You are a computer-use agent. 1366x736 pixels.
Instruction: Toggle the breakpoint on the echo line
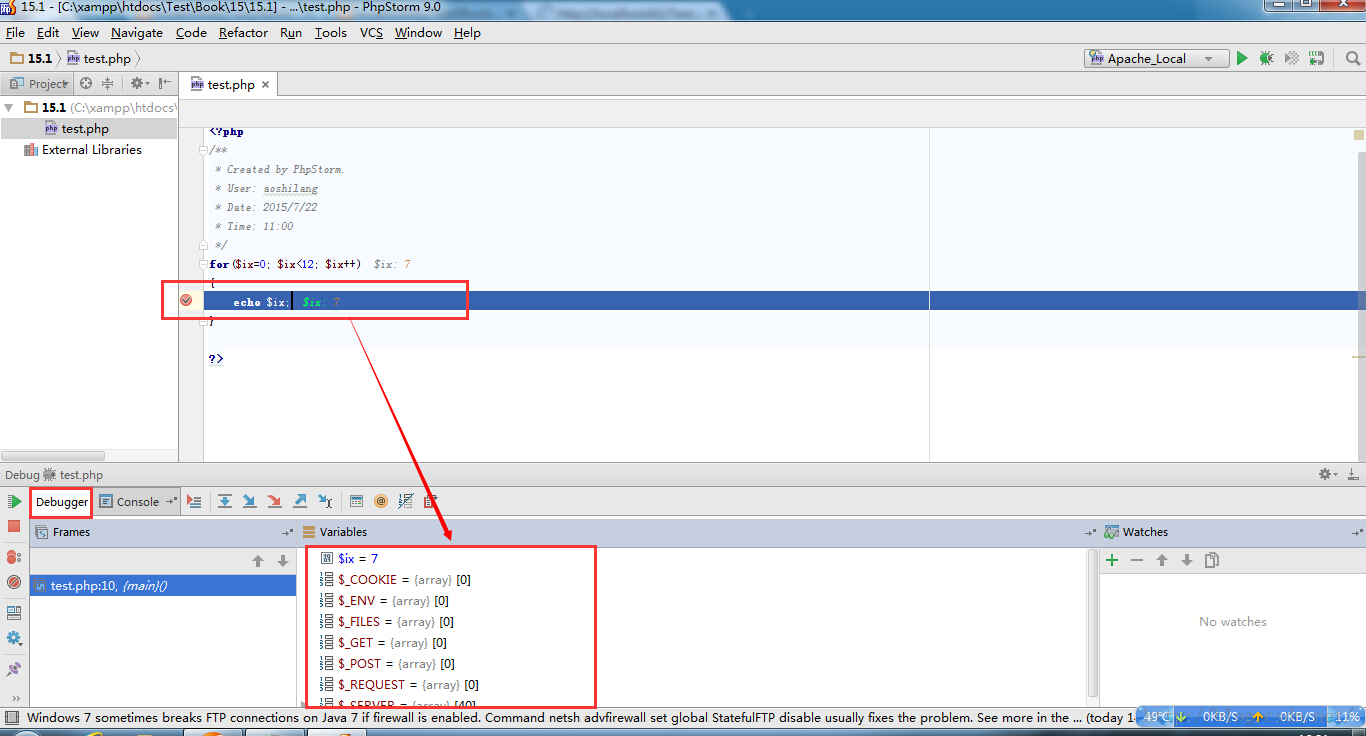pos(186,301)
